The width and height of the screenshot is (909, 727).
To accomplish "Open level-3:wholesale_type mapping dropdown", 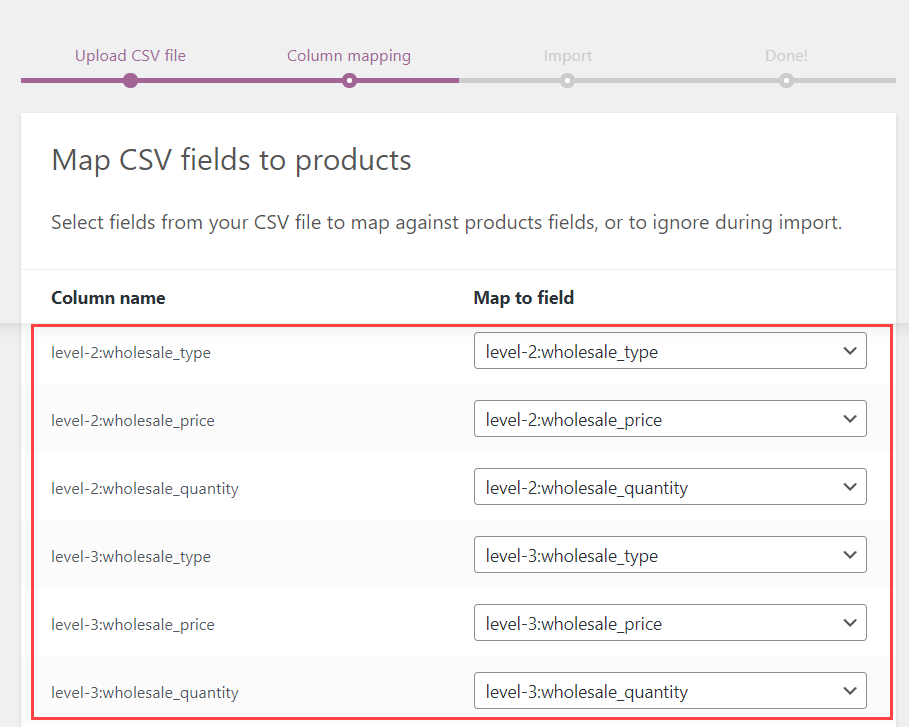I will (x=670, y=555).
